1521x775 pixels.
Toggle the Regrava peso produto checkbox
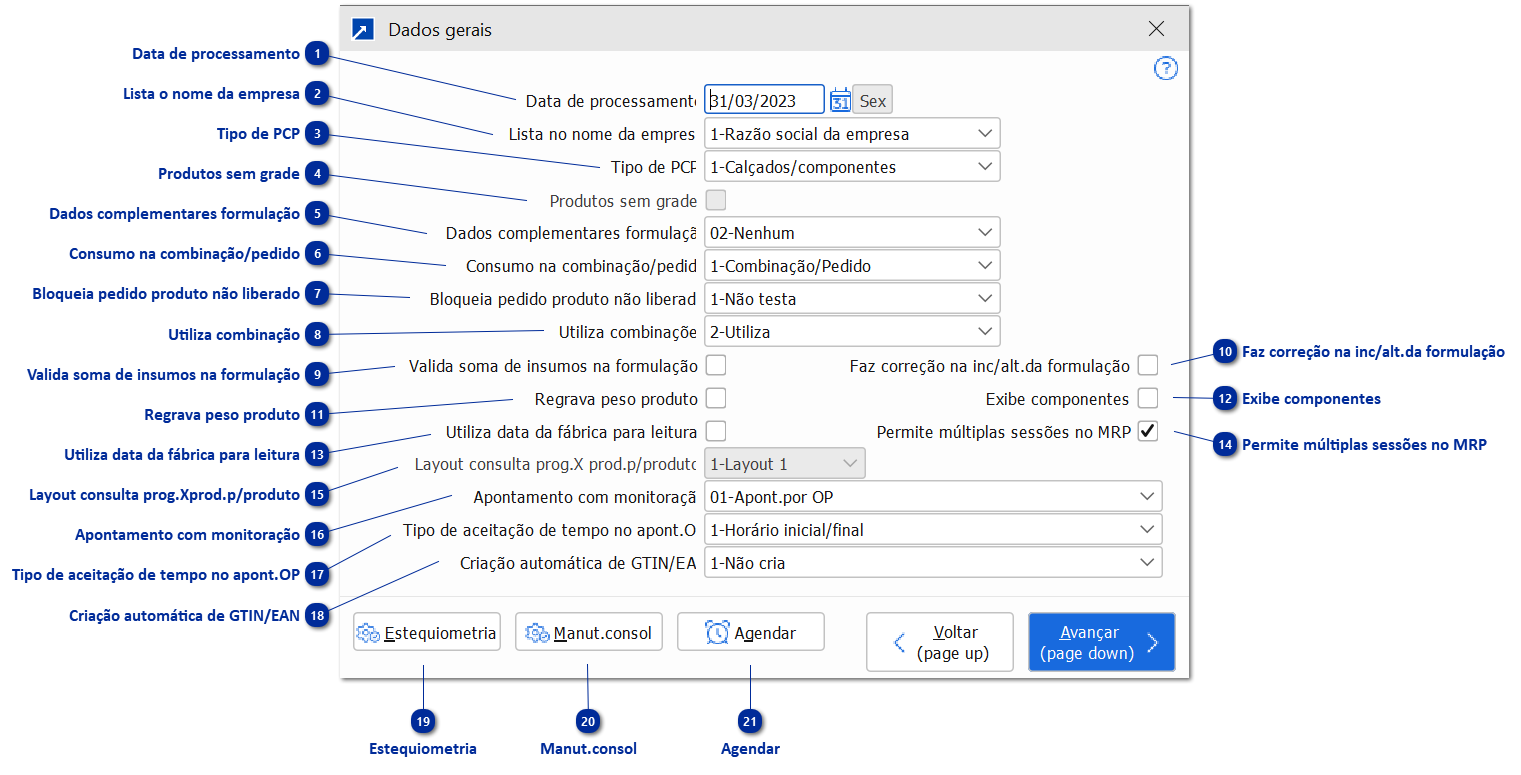[x=716, y=399]
